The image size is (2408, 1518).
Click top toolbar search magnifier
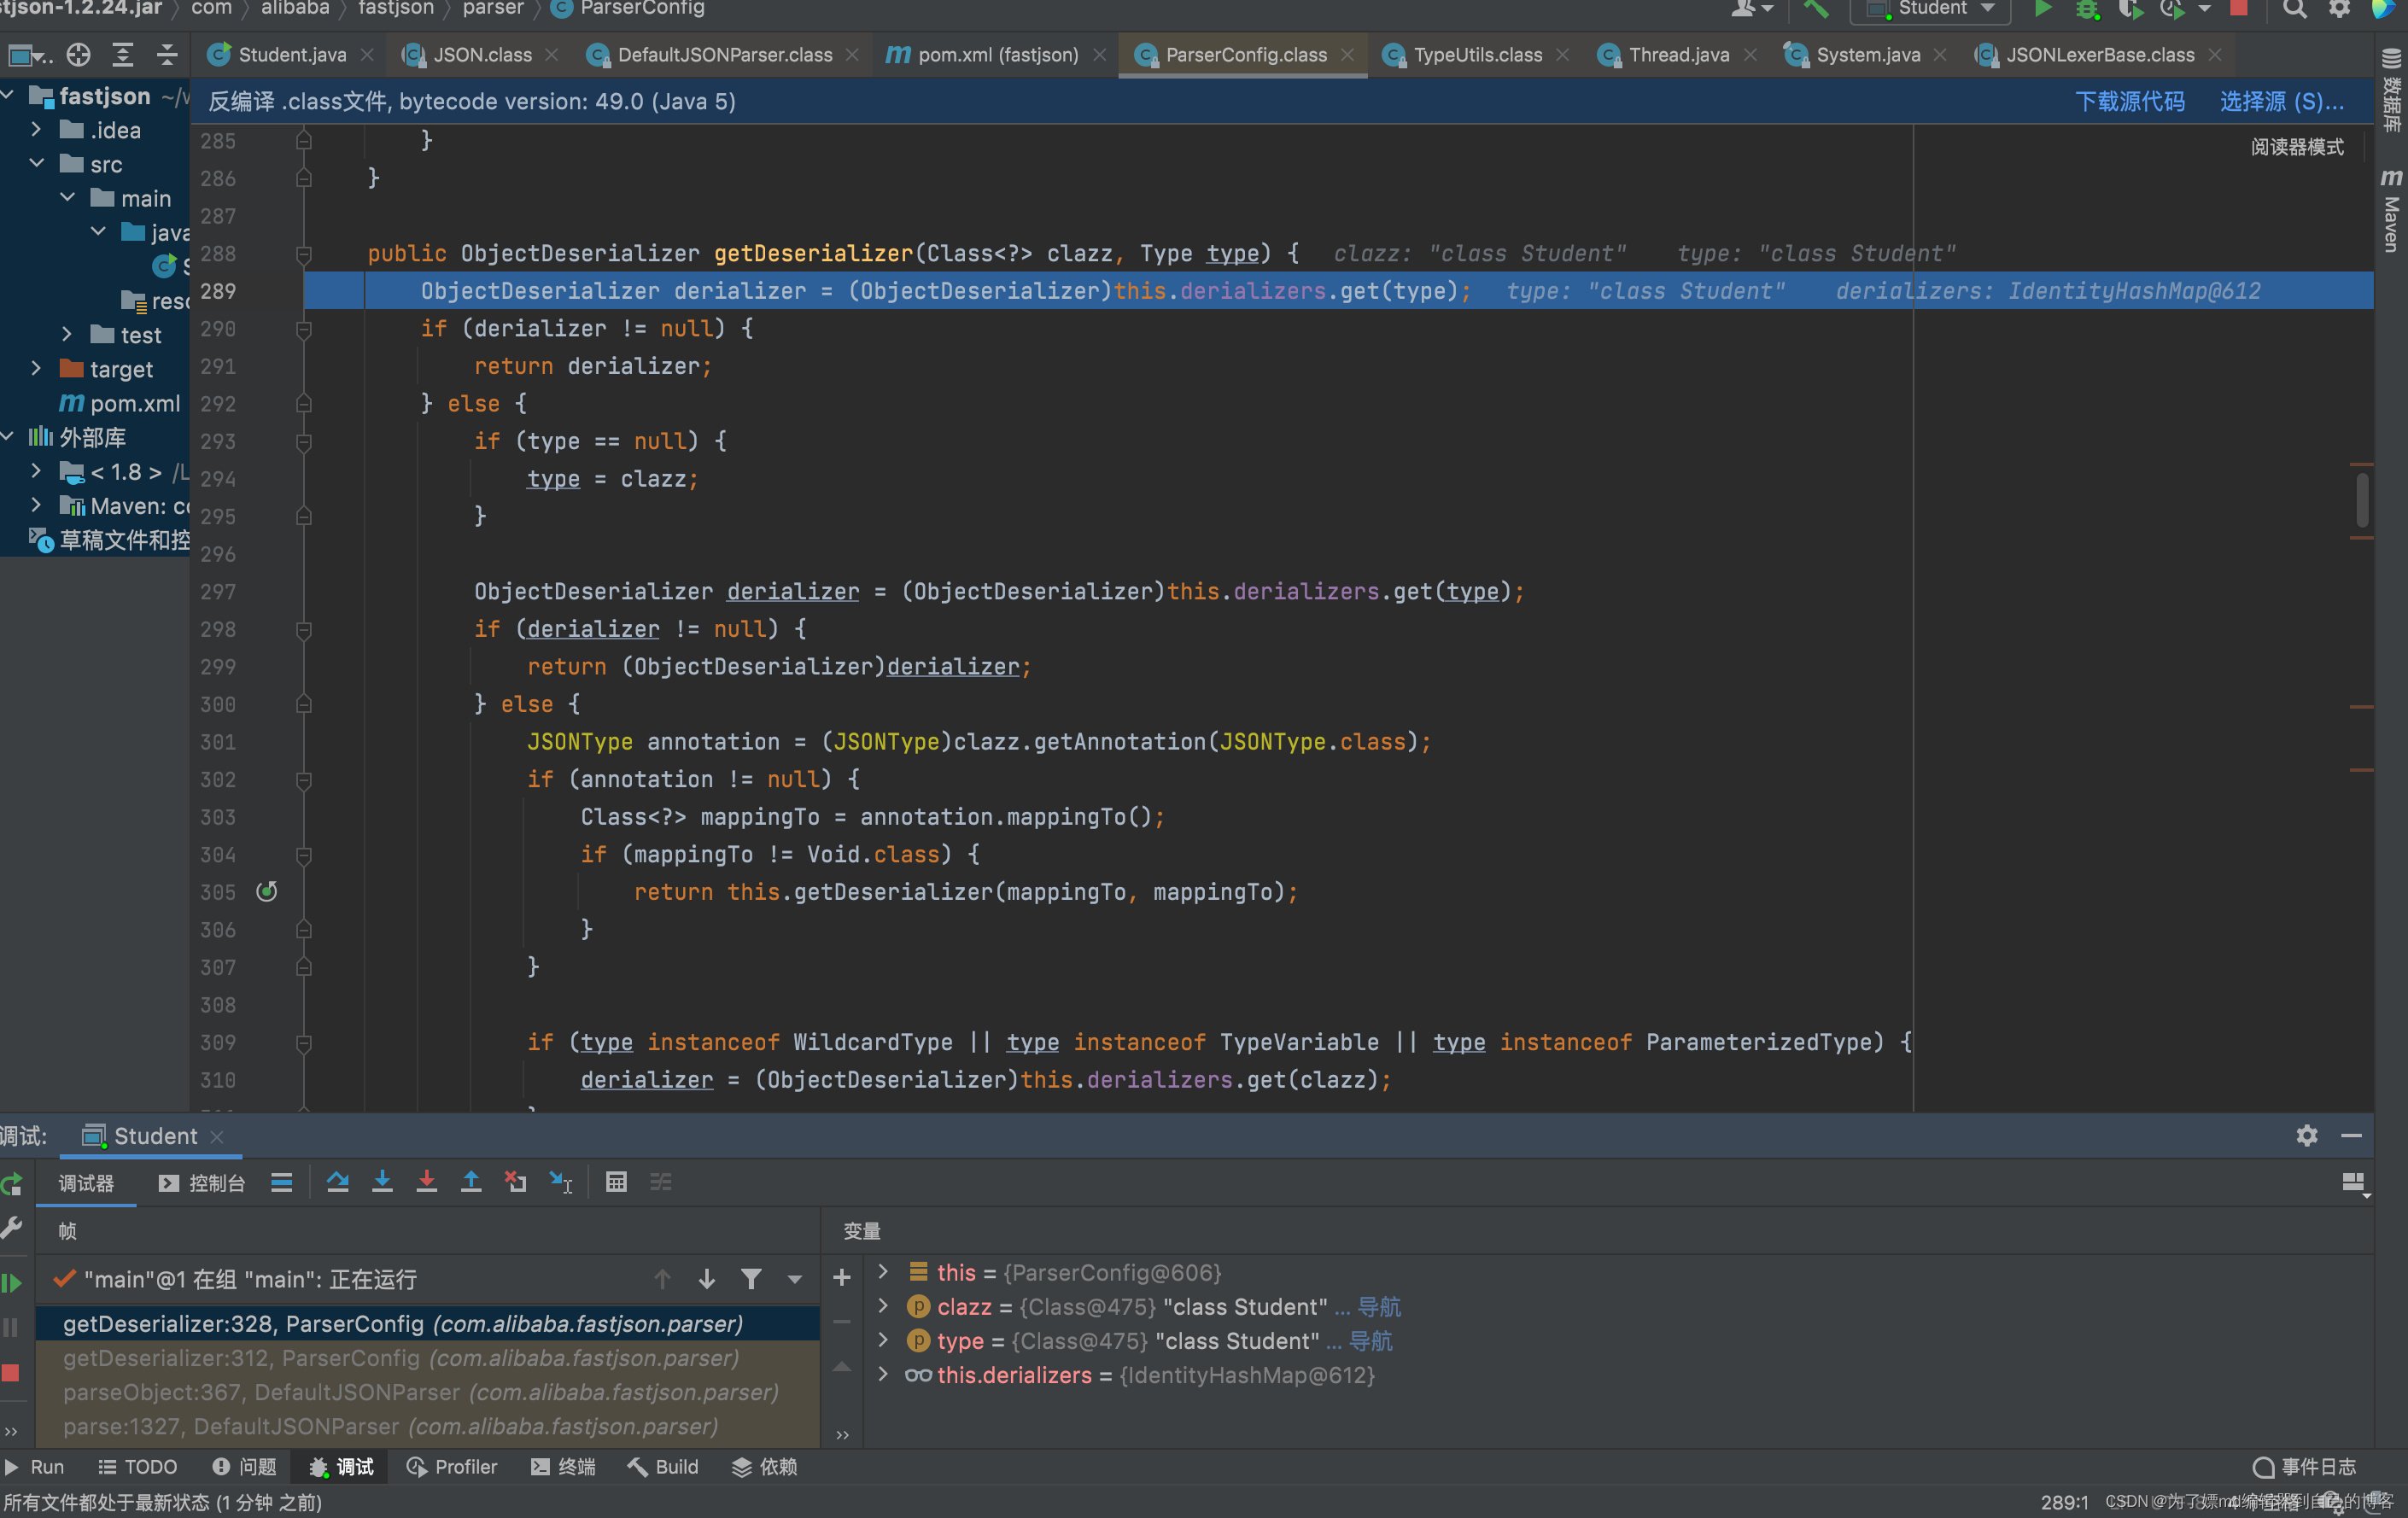[2295, 9]
